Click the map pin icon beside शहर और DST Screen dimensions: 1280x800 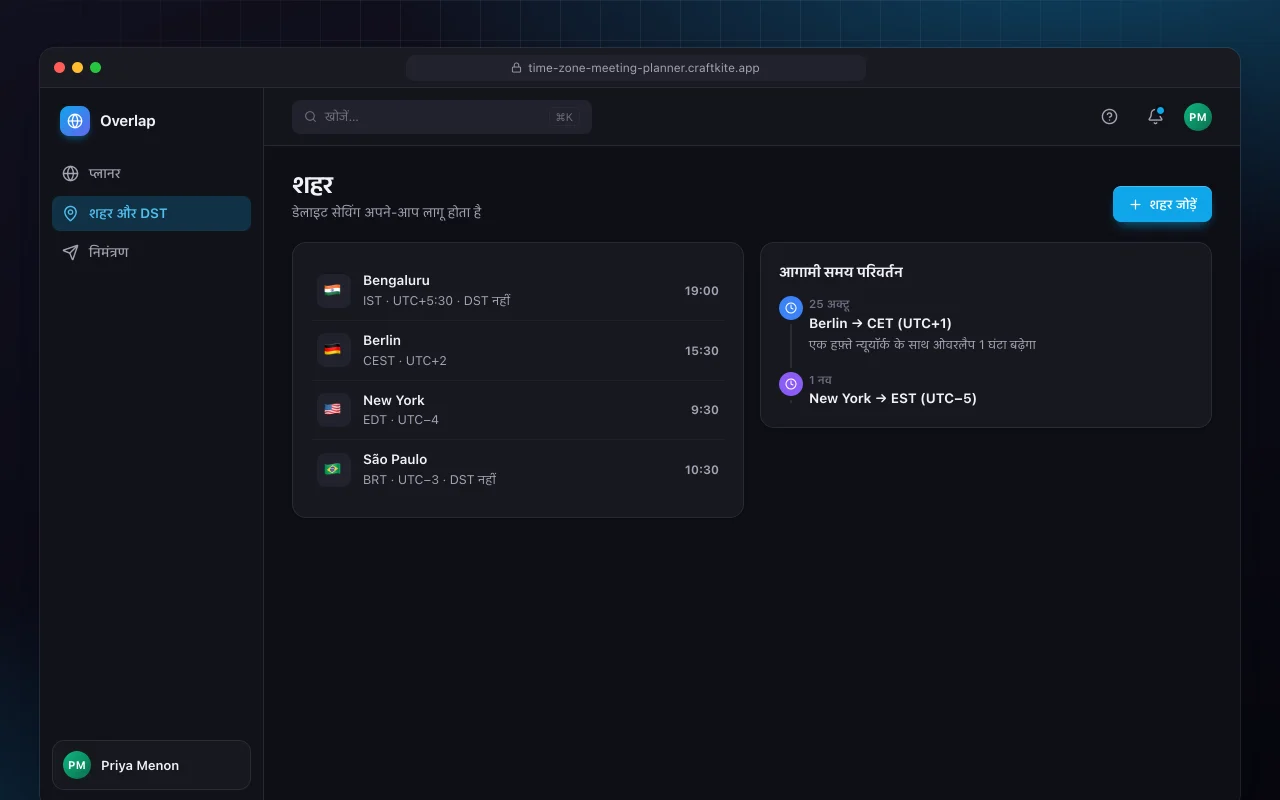click(70, 213)
